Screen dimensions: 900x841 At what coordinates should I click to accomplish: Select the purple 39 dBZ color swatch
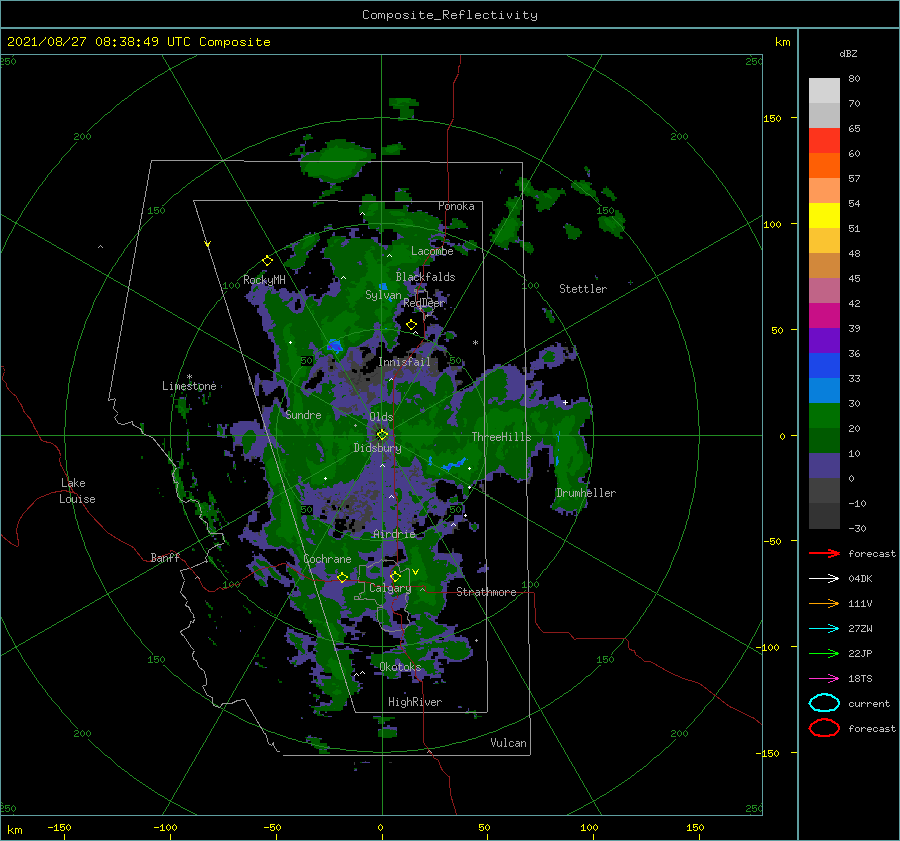pos(824,340)
